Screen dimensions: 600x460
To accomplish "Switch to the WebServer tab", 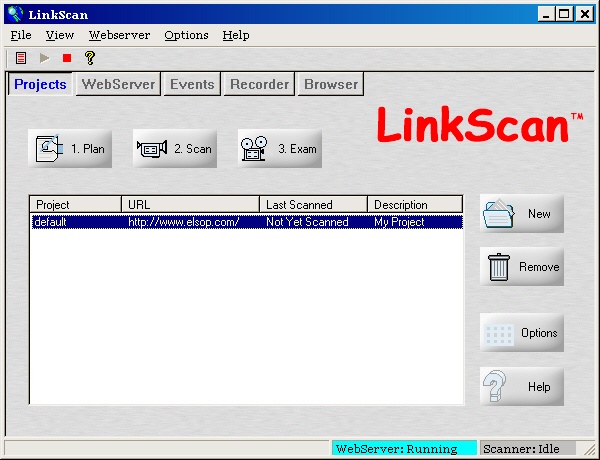I will point(118,84).
